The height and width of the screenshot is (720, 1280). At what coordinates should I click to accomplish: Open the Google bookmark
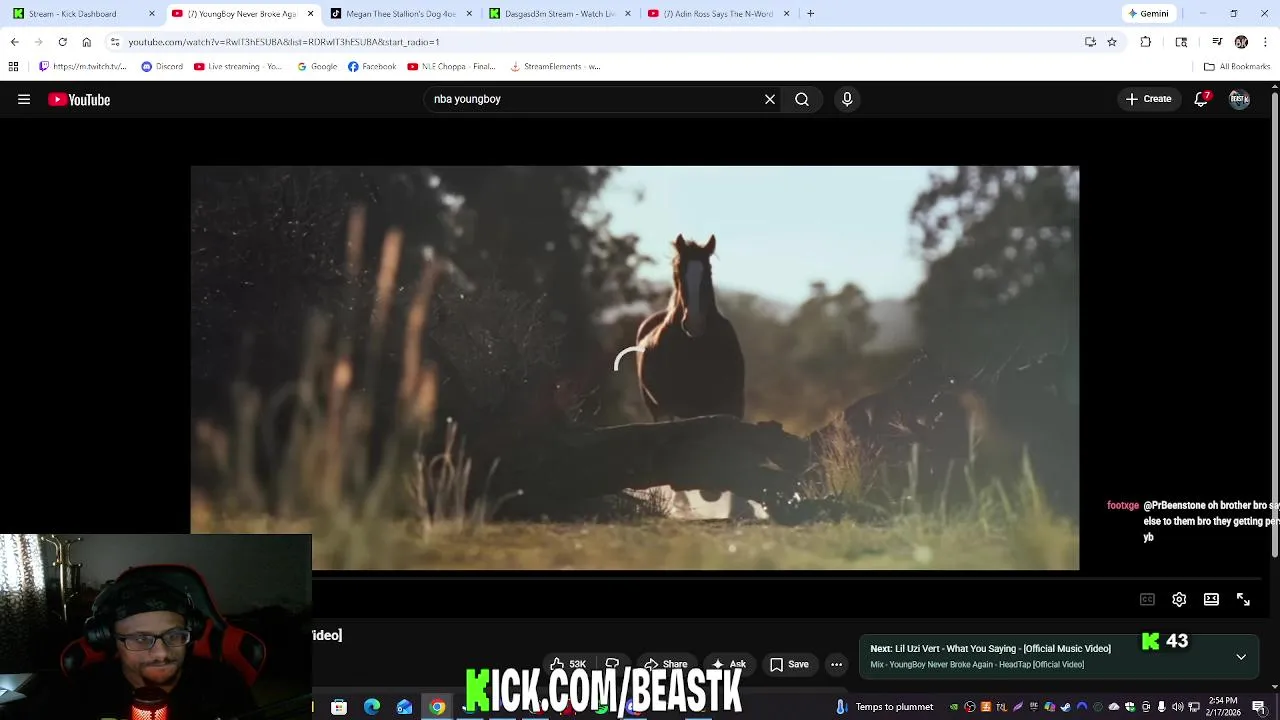click(317, 66)
